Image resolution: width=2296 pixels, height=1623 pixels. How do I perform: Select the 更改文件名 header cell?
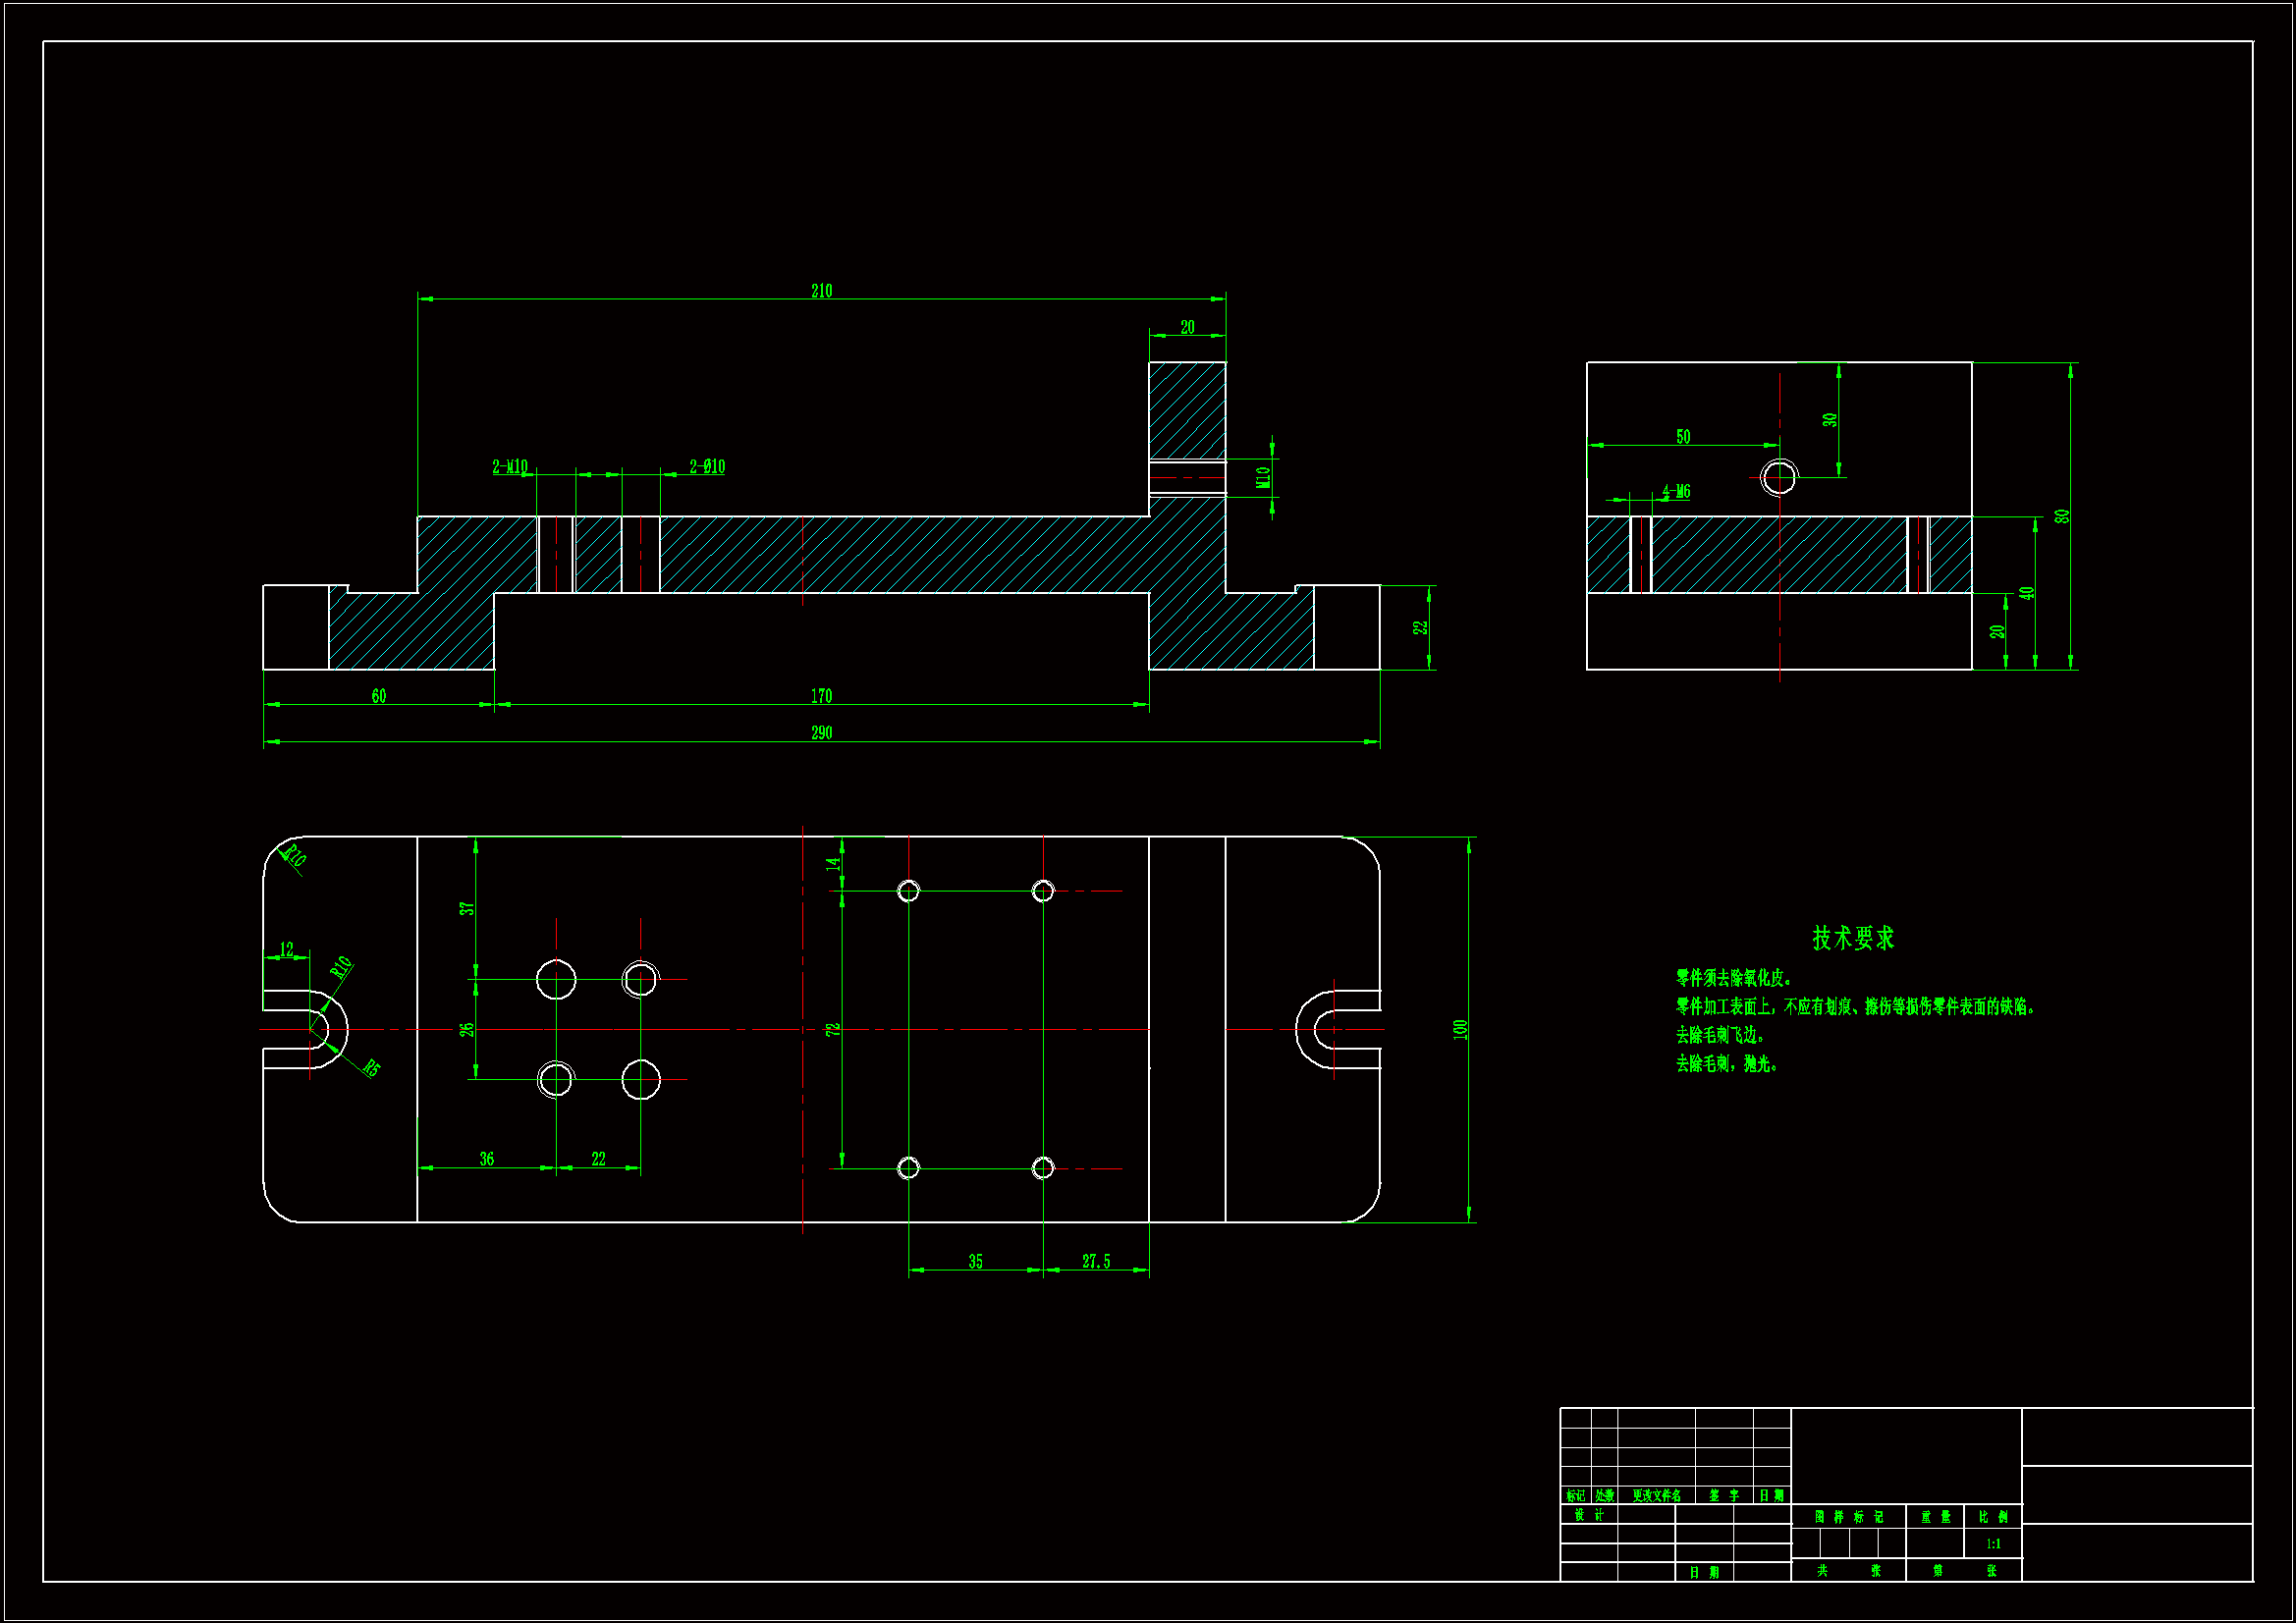[x=1656, y=1496]
